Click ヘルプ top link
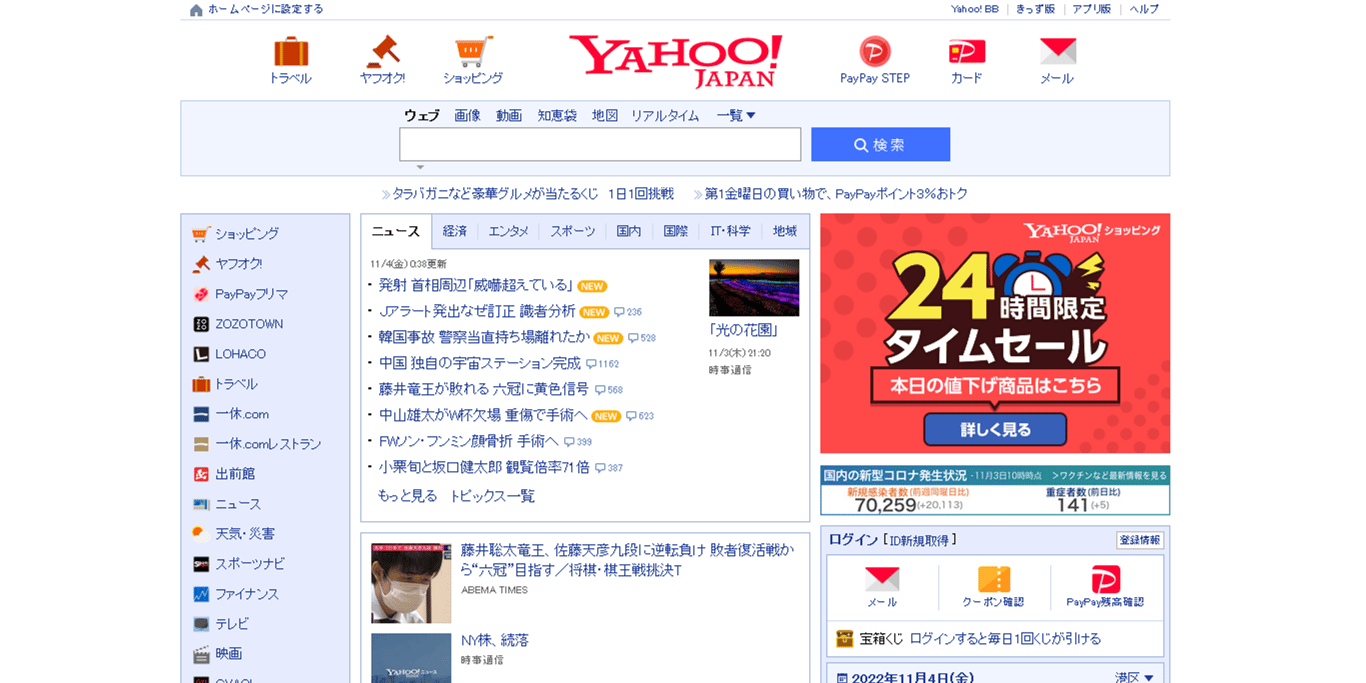Screen dimensions: 1366x683 click(x=1144, y=9)
